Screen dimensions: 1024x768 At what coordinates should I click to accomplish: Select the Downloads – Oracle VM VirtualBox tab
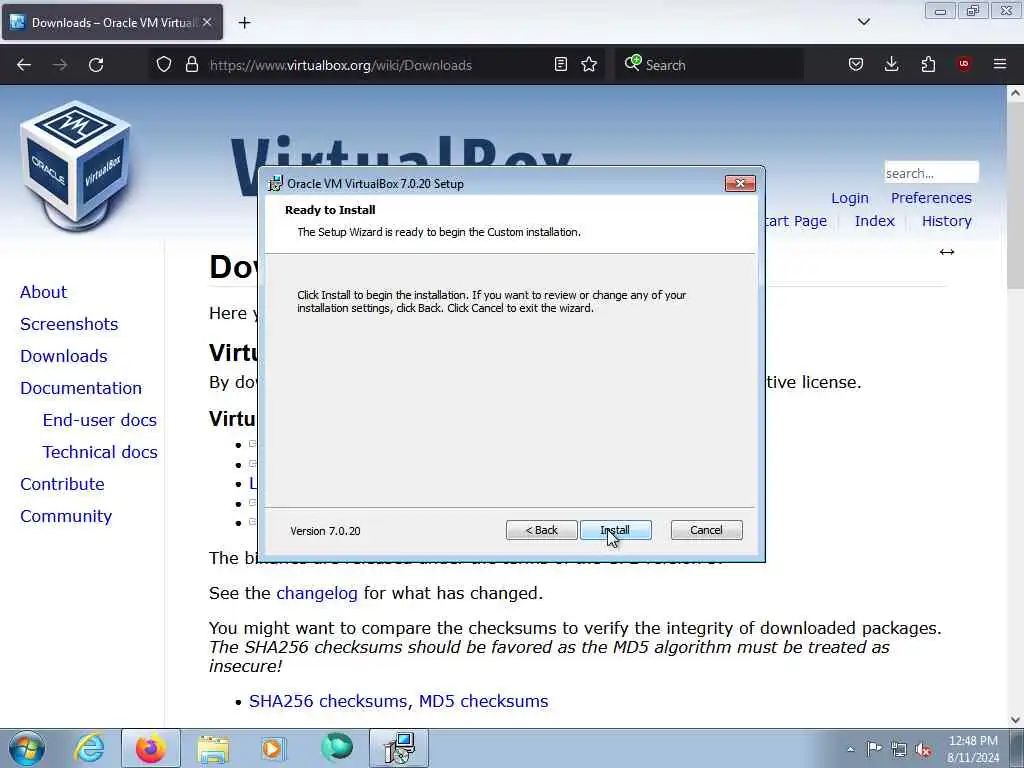(112, 22)
